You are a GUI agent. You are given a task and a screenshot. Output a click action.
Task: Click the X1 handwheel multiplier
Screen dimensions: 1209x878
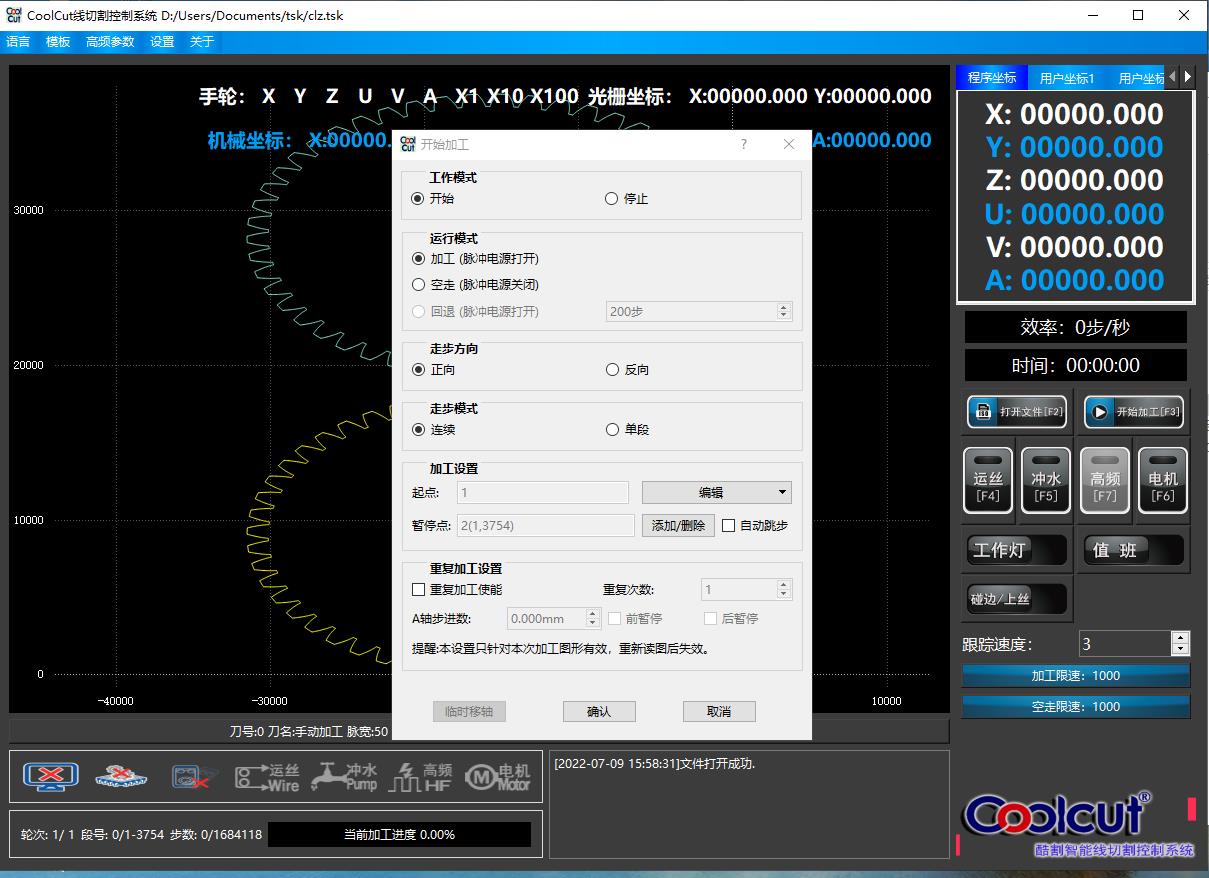click(467, 96)
